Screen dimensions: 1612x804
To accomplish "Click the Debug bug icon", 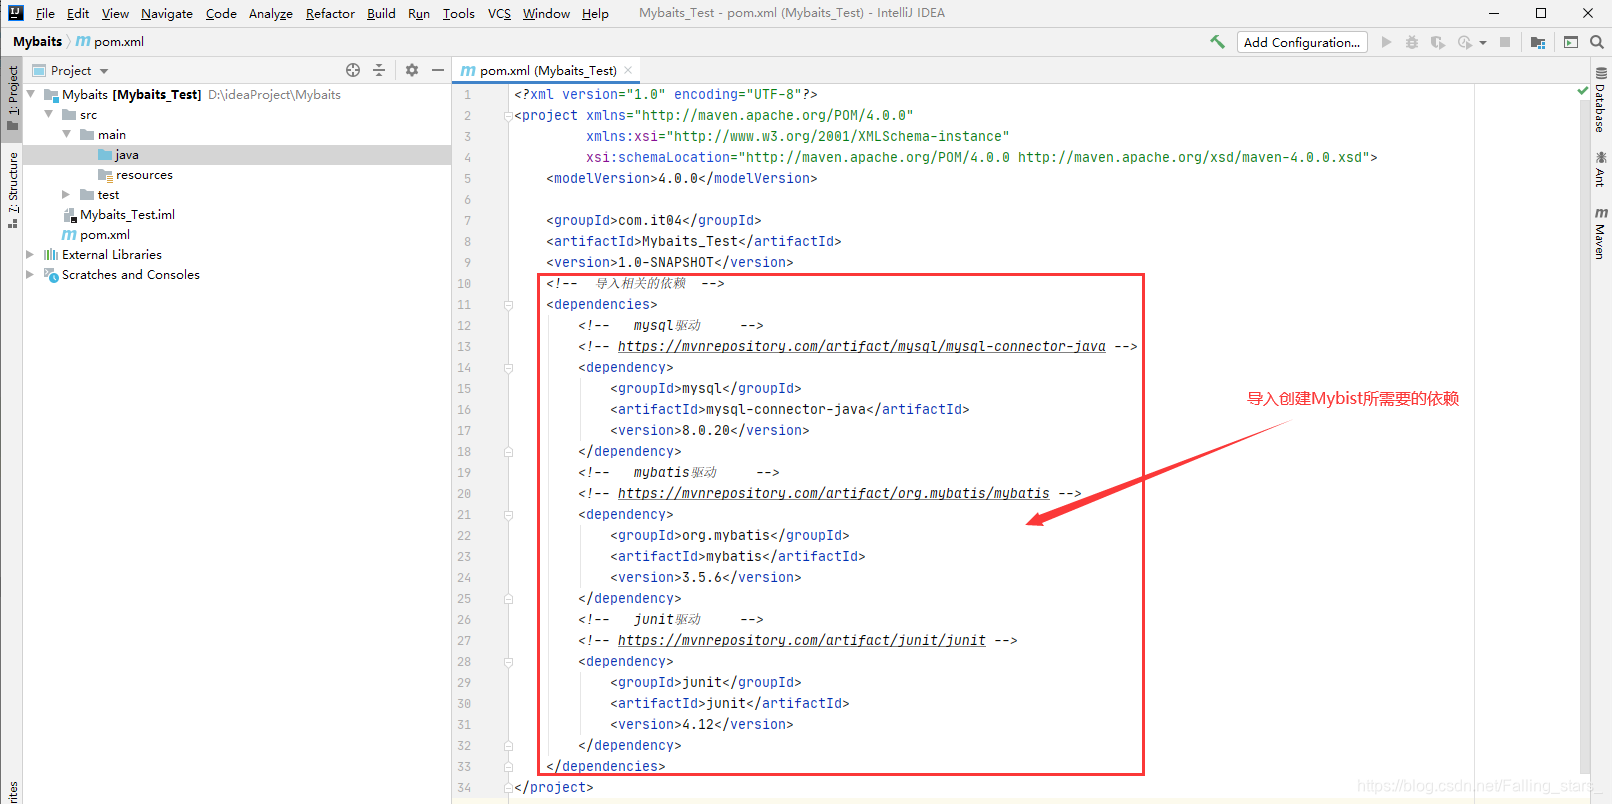I will point(1411,42).
